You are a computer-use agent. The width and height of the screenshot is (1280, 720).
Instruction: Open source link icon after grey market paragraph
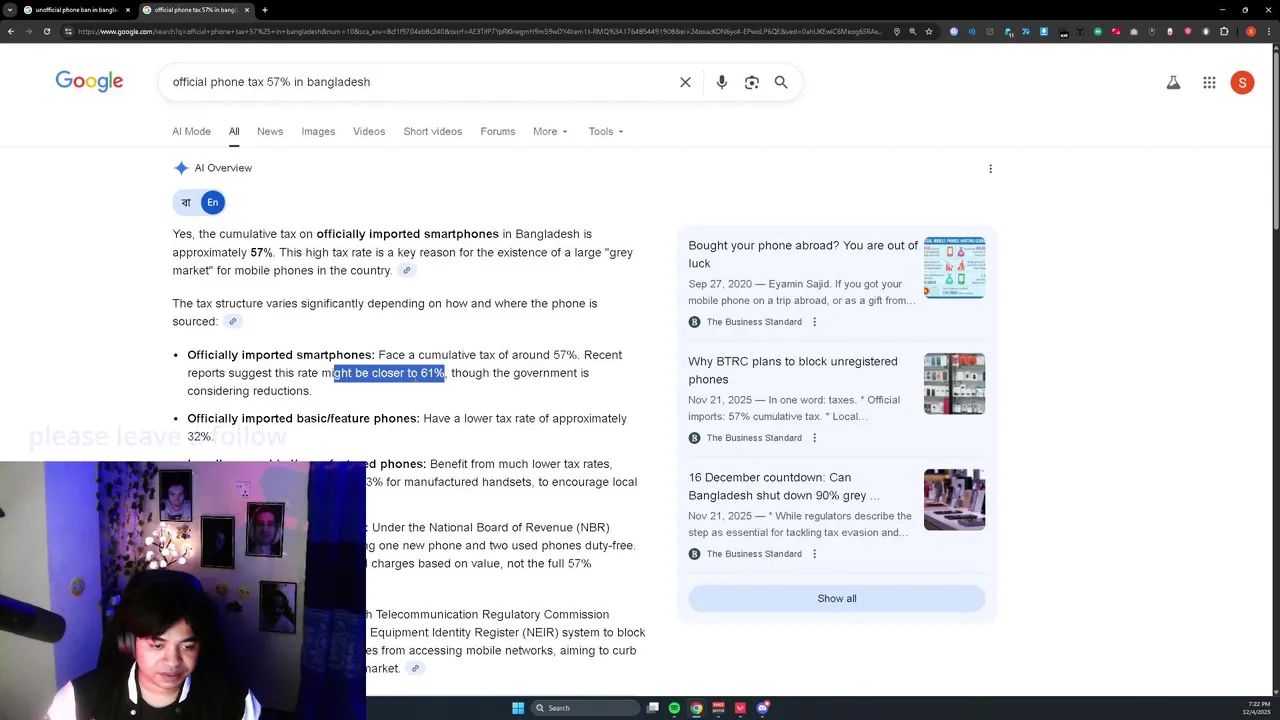pyautogui.click(x=406, y=271)
